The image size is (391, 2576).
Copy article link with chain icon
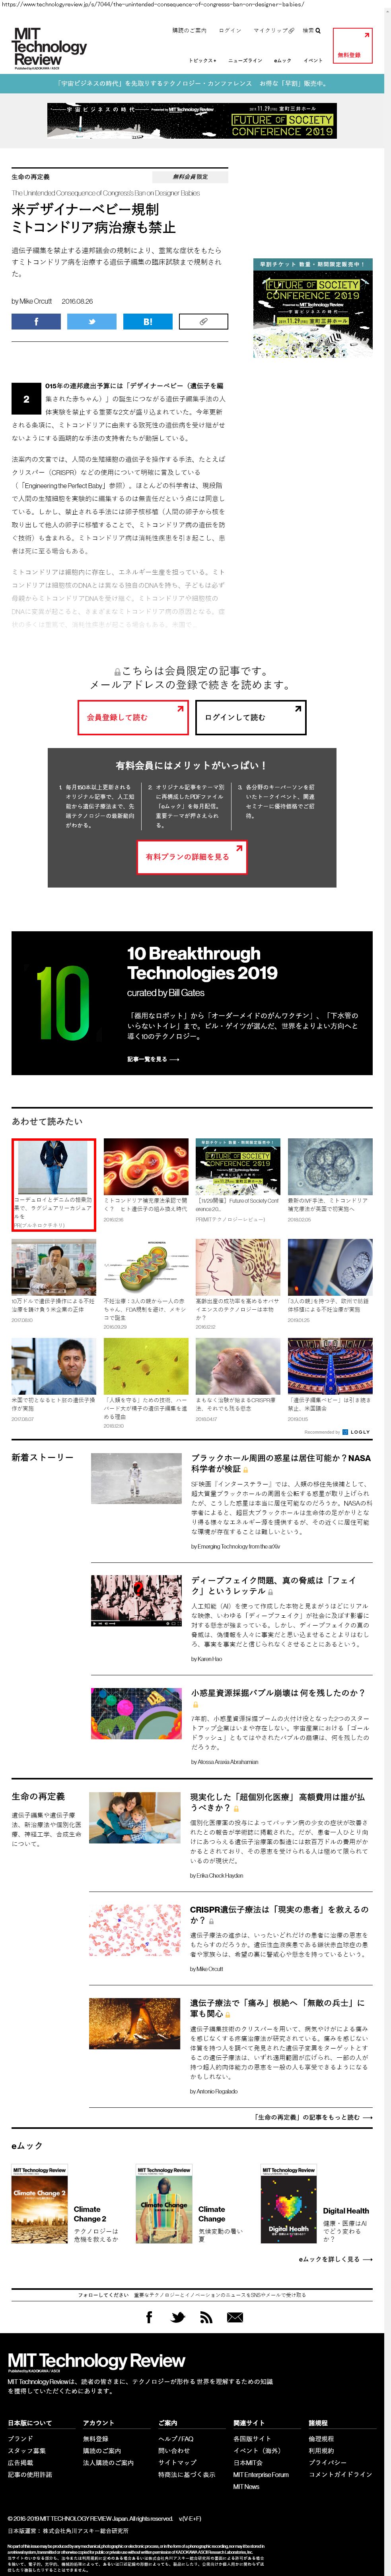pyautogui.click(x=203, y=322)
